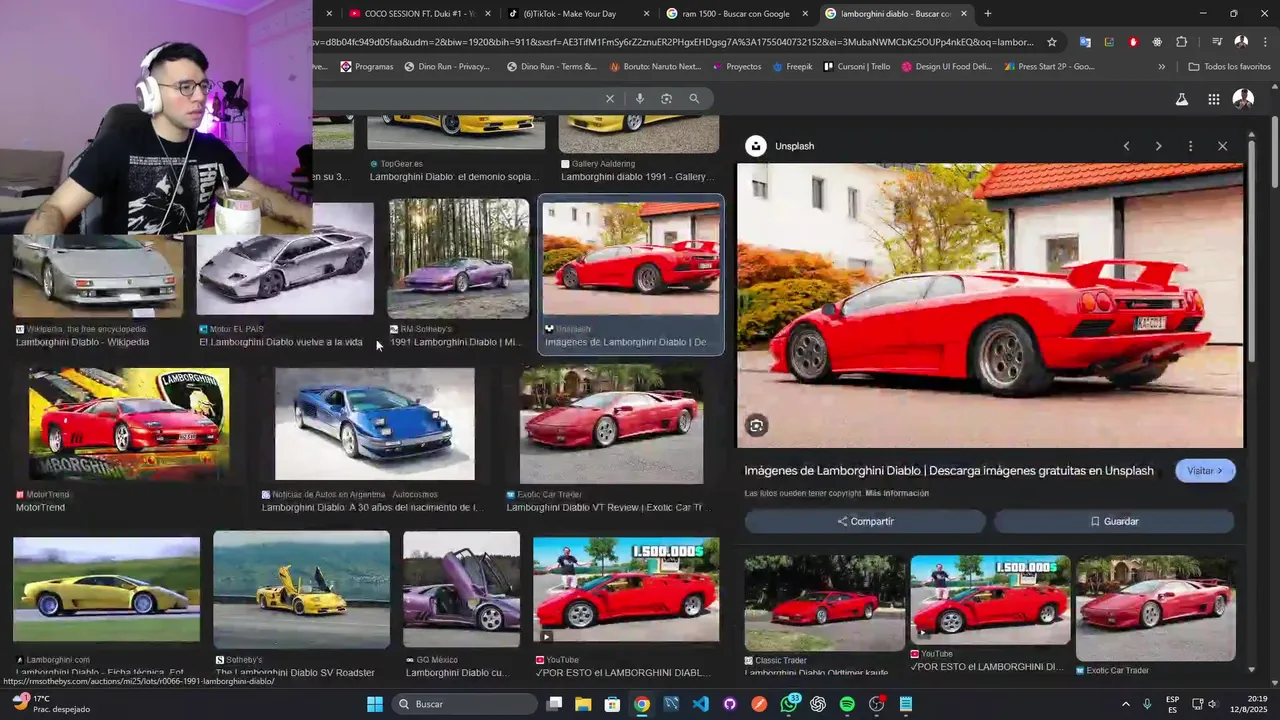Click the Guardar save button
Image resolution: width=1280 pixels, height=720 pixels.
point(1114,521)
